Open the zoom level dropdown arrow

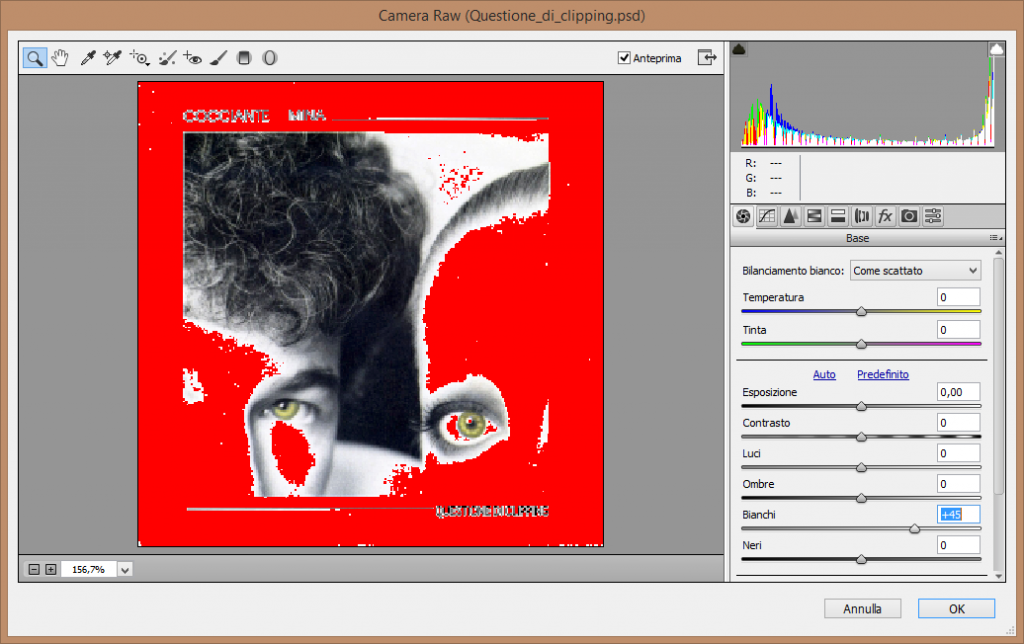click(x=125, y=570)
